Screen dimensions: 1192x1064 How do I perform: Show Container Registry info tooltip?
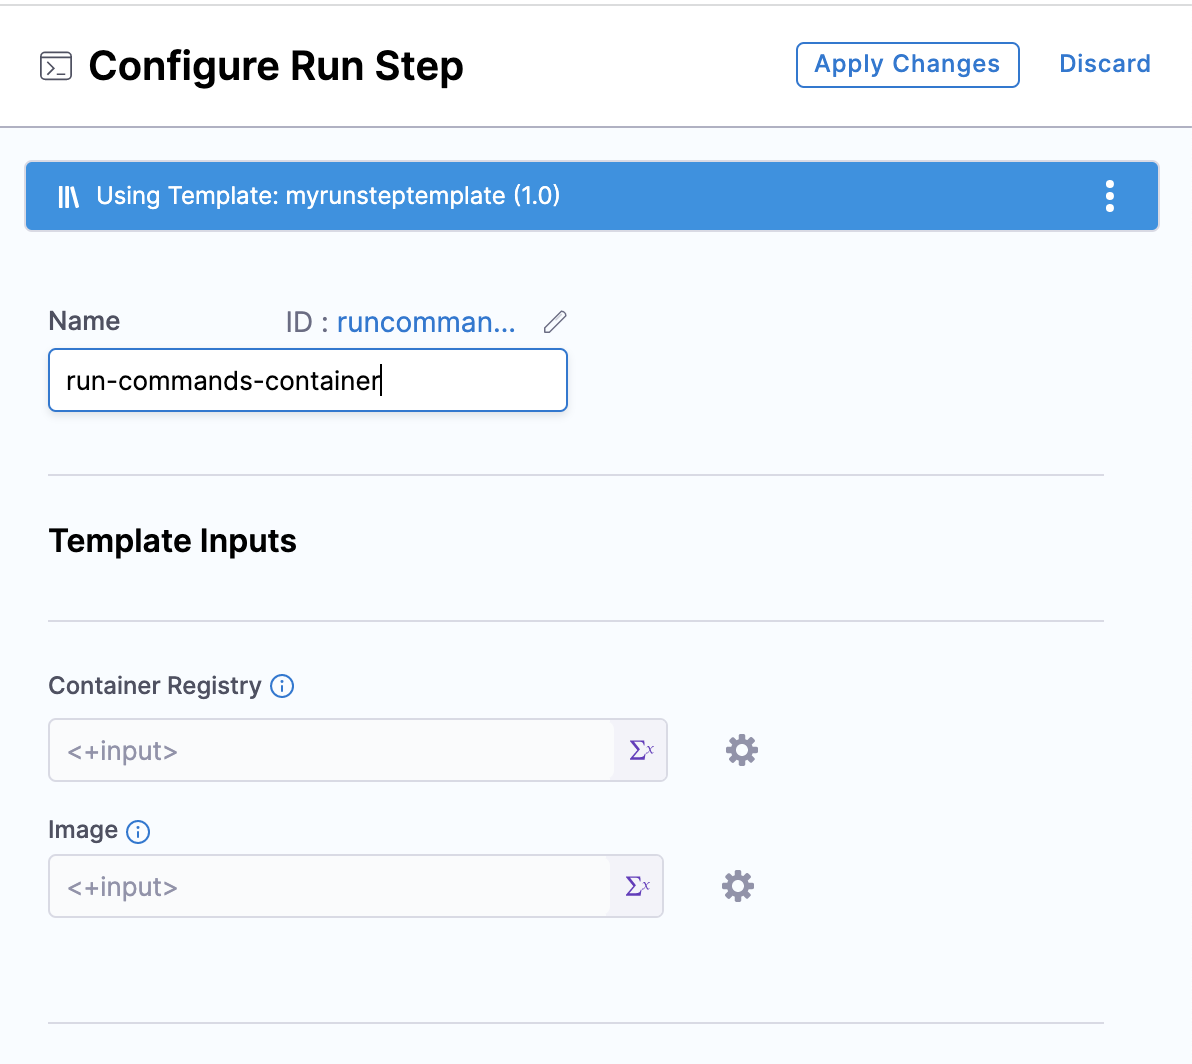(282, 686)
